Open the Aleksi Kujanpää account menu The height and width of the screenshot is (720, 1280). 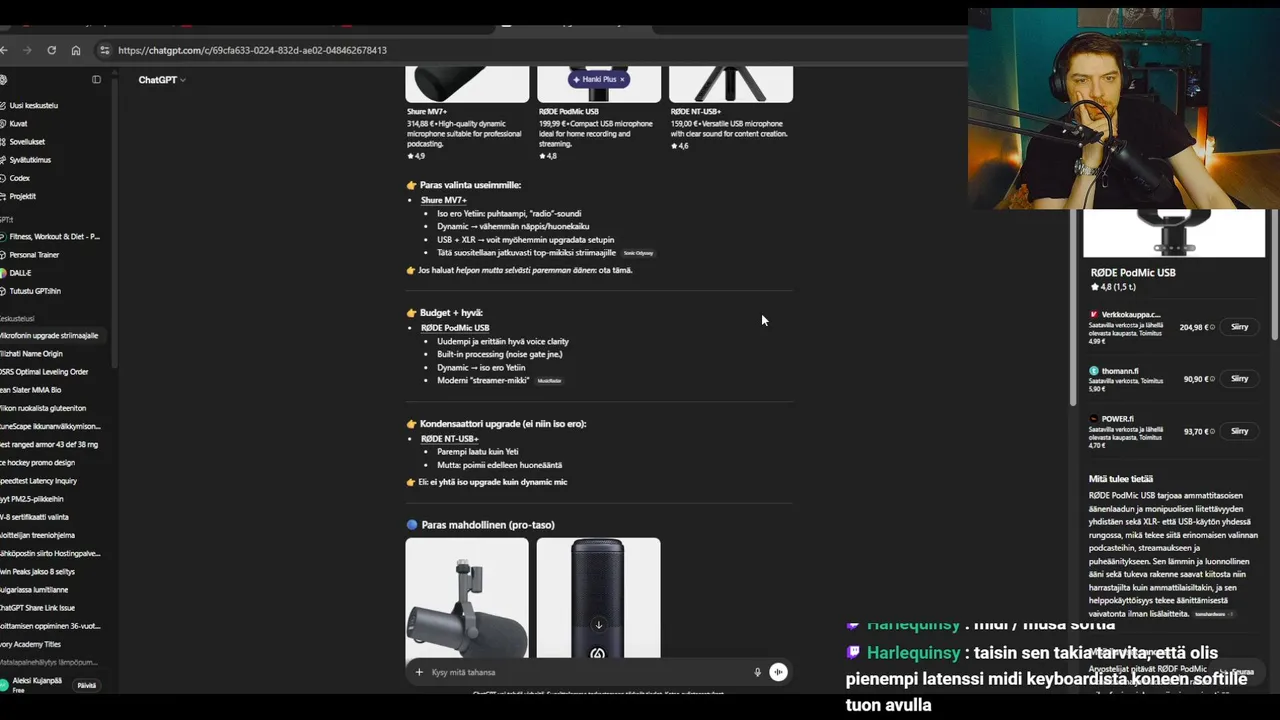(35, 684)
